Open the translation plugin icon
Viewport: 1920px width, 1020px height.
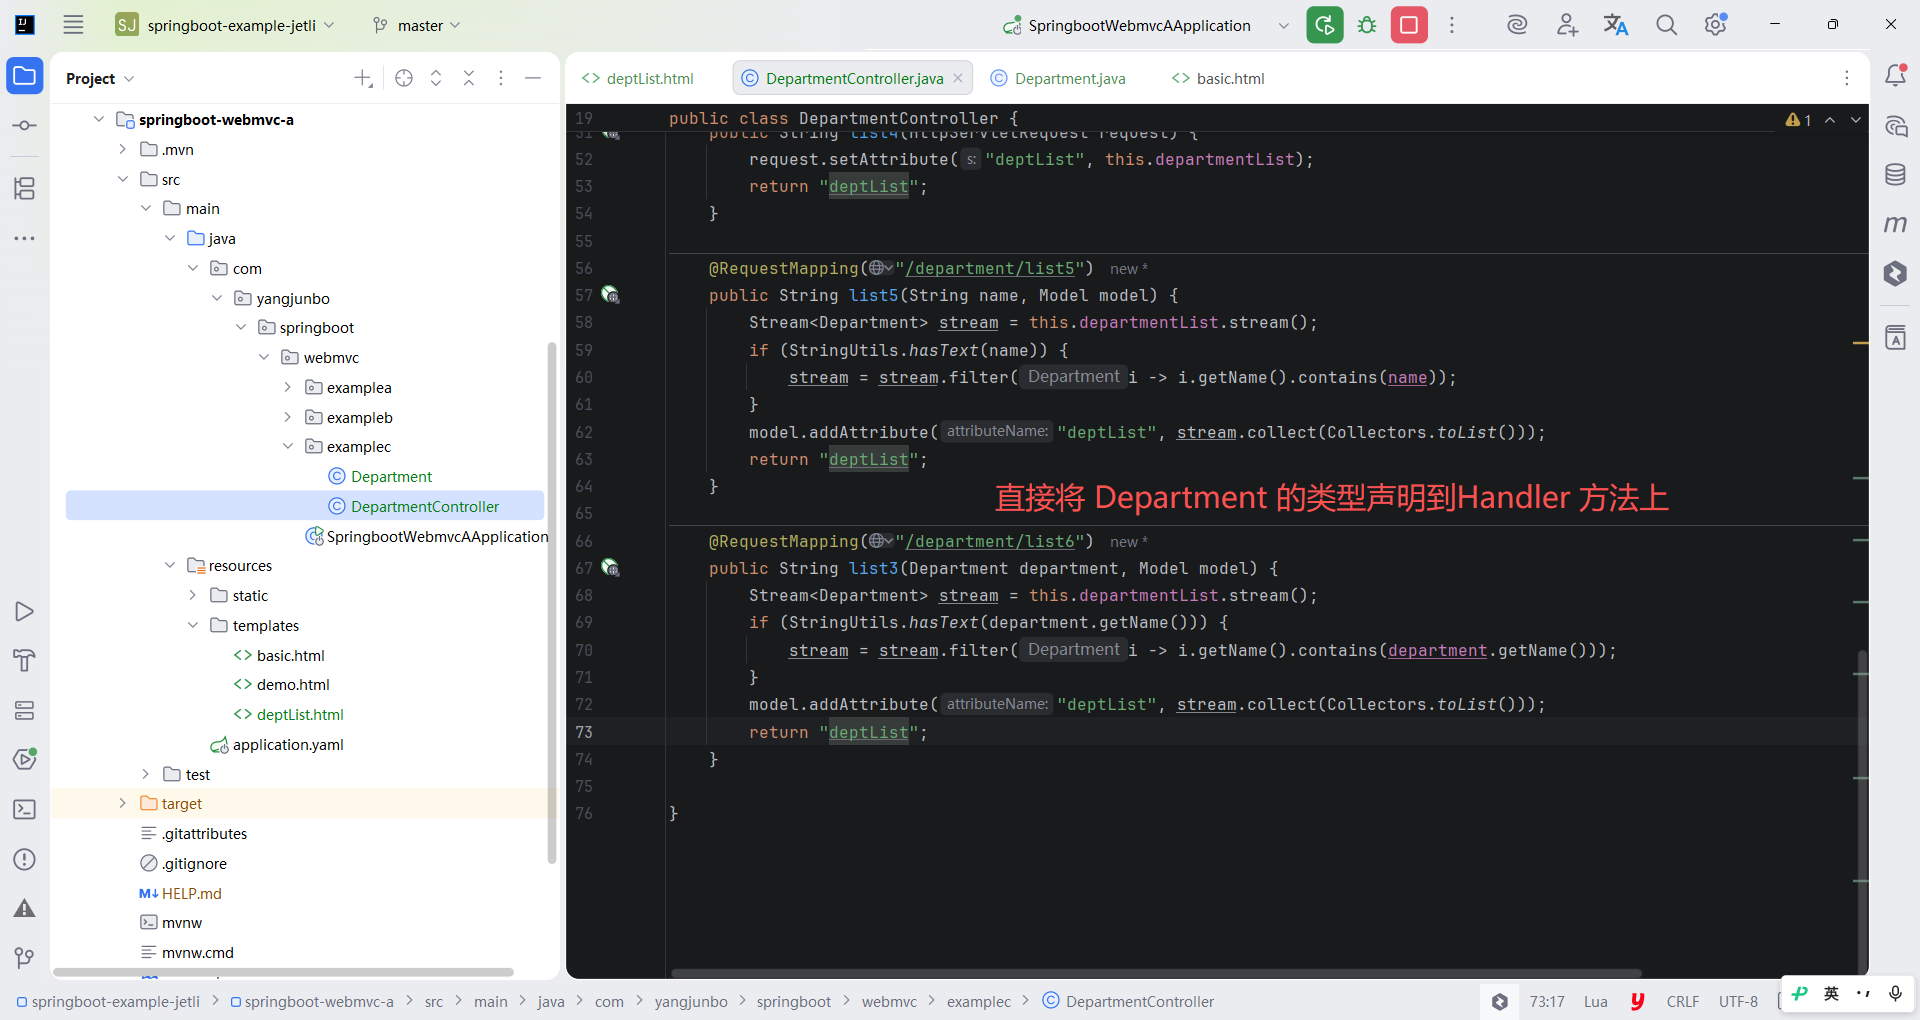click(1616, 25)
